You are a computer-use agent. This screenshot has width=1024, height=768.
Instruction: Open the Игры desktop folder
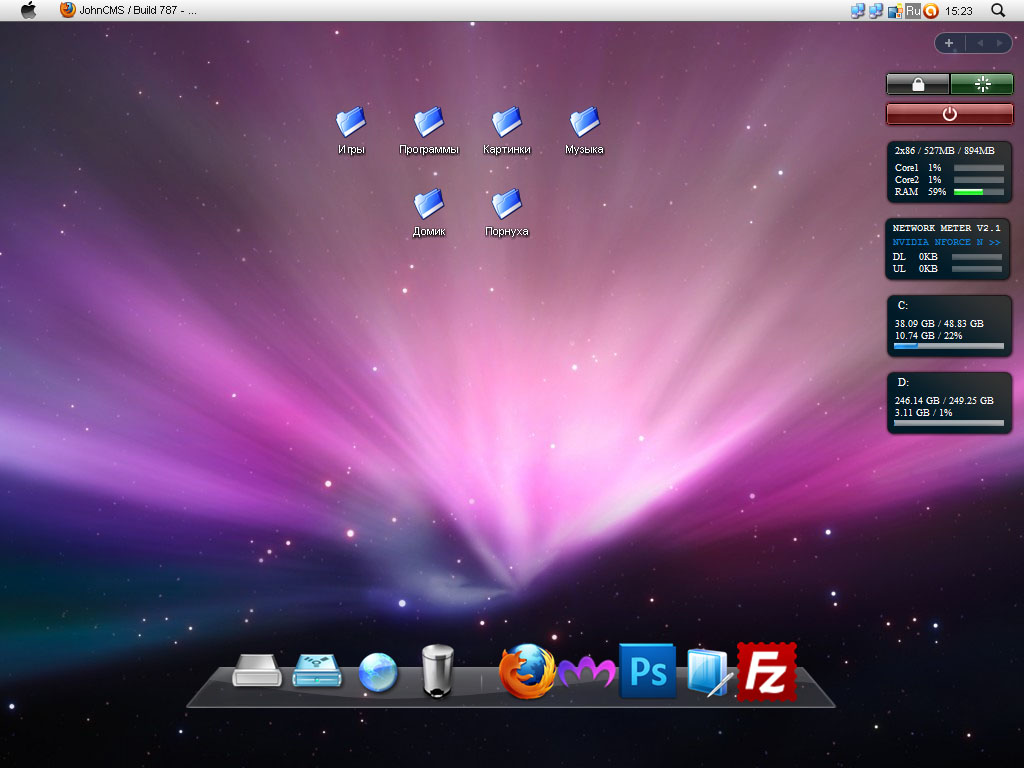[x=351, y=123]
